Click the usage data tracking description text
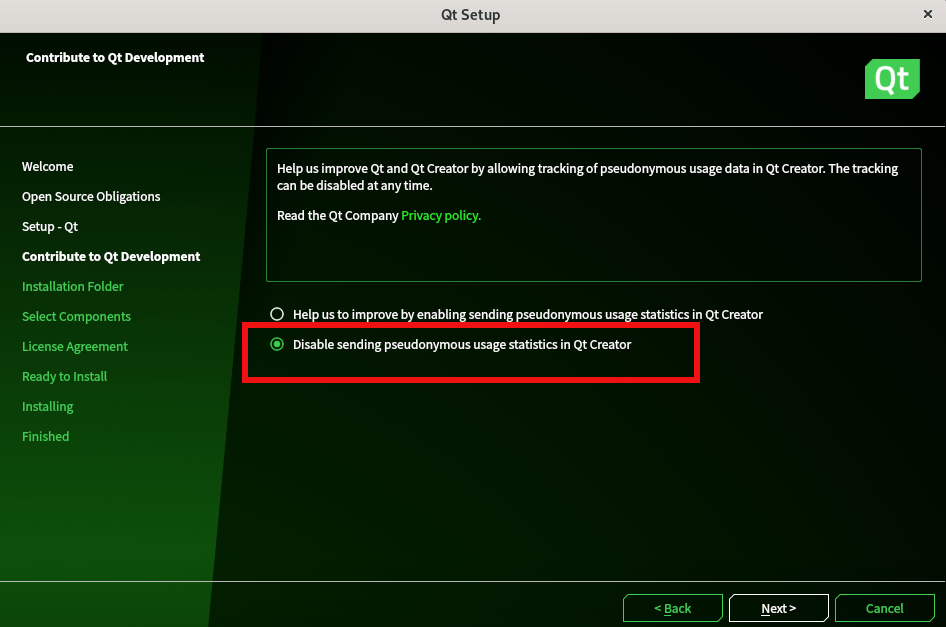This screenshot has width=946, height=627. [587, 177]
